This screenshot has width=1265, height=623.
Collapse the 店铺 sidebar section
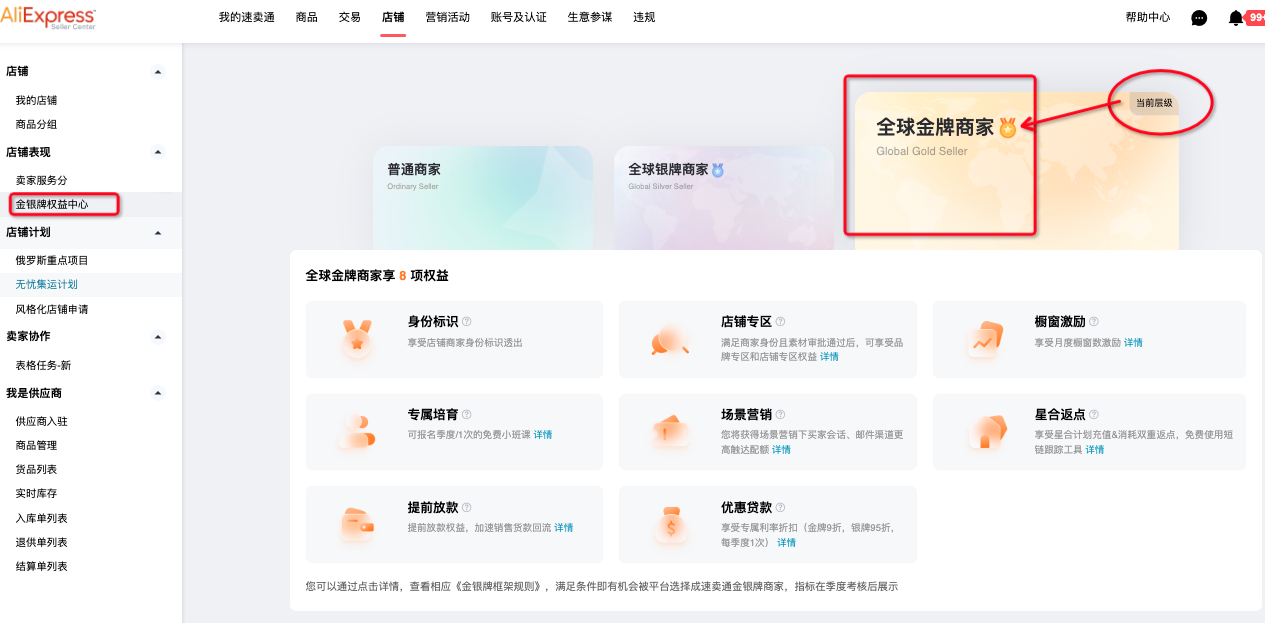(x=157, y=72)
